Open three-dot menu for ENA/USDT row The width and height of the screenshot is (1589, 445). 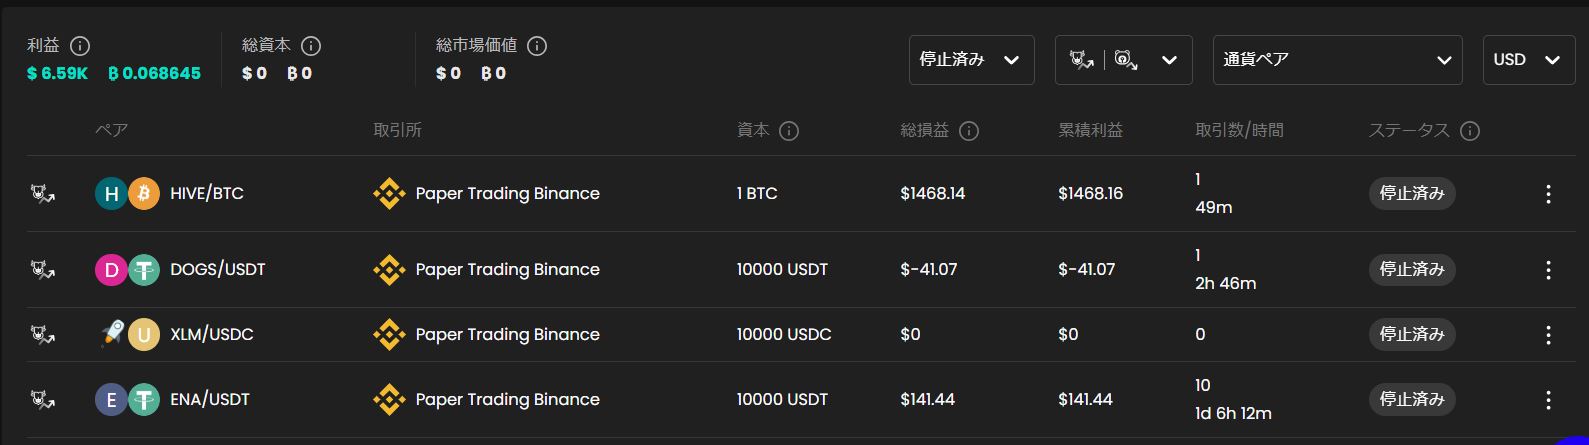[1548, 400]
